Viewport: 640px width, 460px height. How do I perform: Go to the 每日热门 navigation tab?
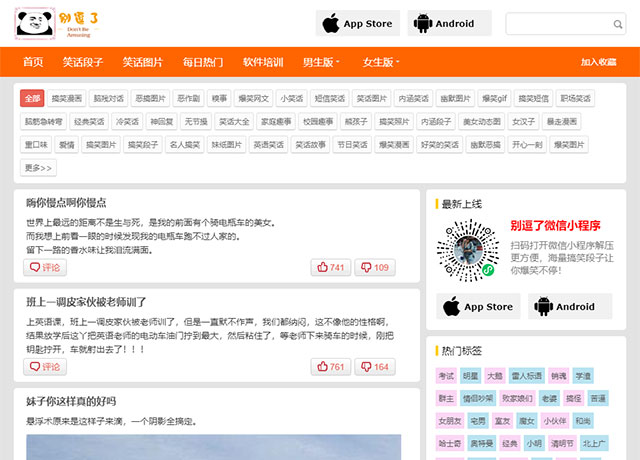[x=203, y=62]
